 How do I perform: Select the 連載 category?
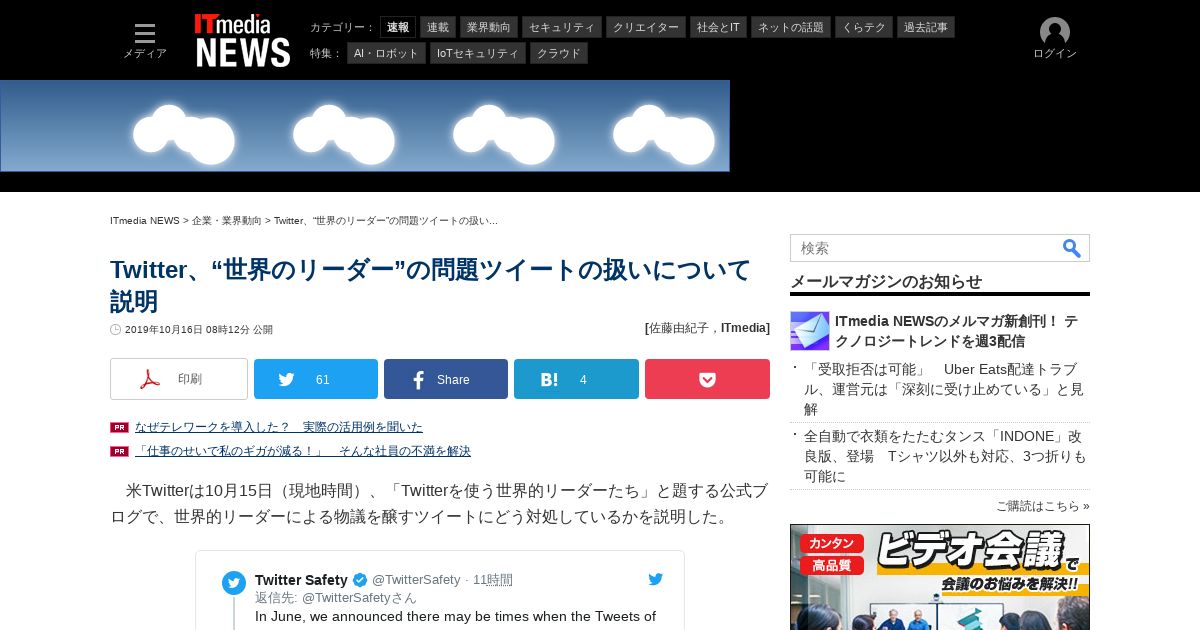pos(438,27)
